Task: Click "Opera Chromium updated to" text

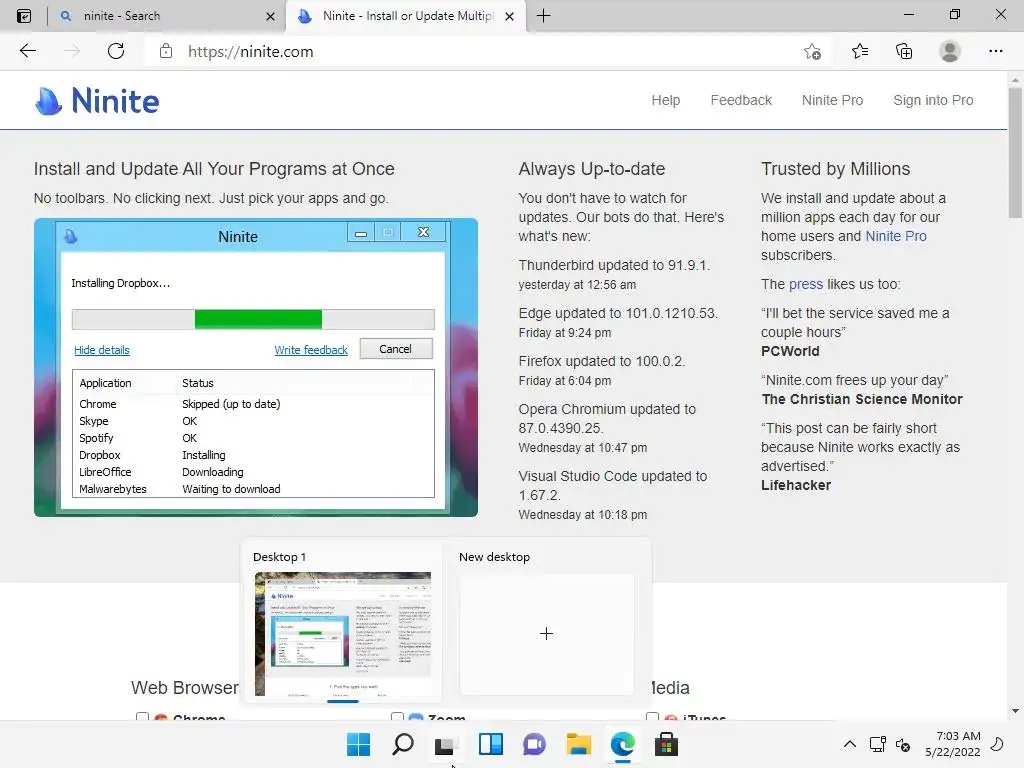Action: tap(607, 409)
